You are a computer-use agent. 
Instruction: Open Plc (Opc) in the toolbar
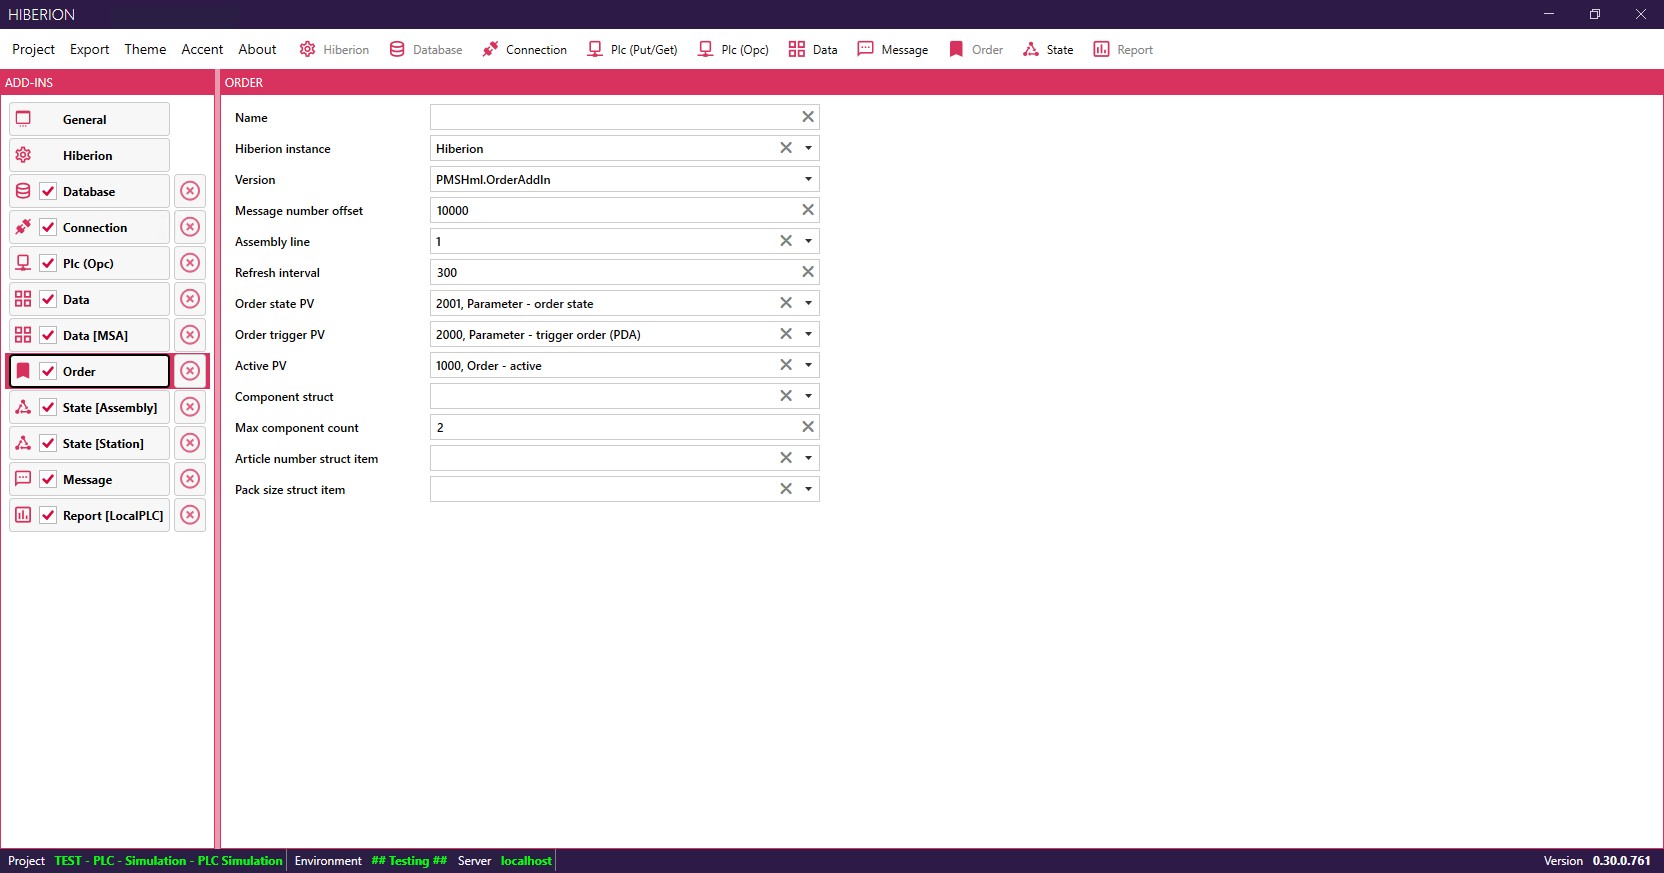click(733, 49)
